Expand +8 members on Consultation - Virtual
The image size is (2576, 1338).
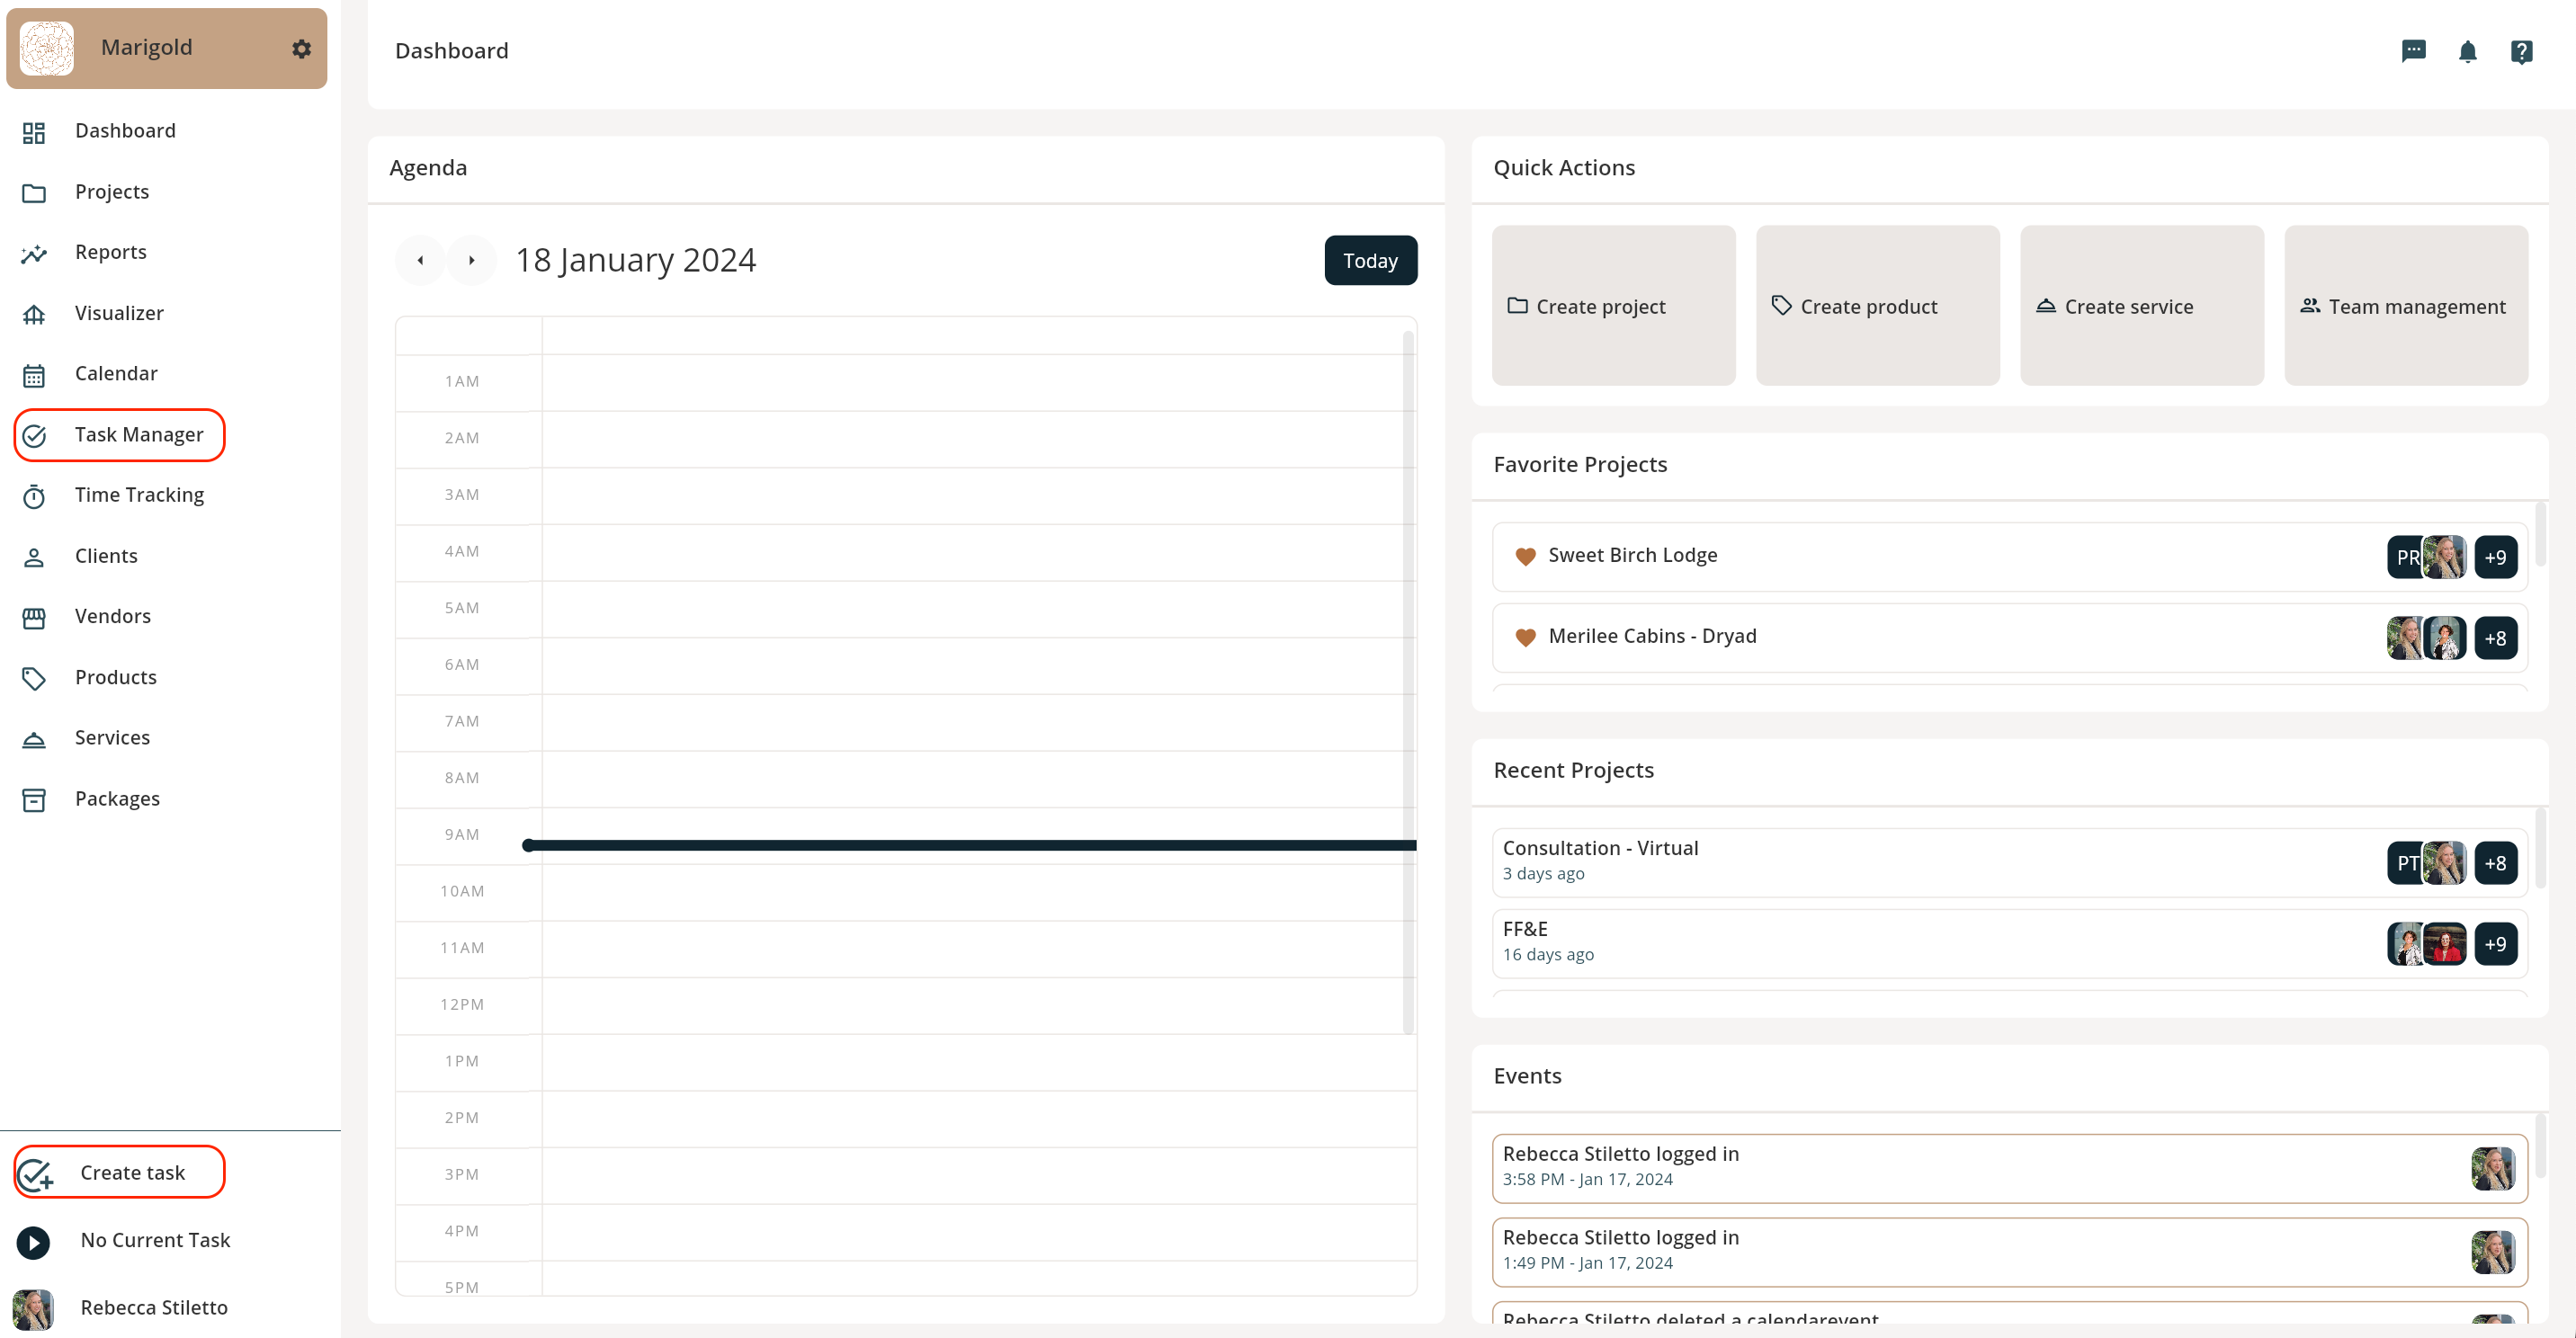(2495, 863)
